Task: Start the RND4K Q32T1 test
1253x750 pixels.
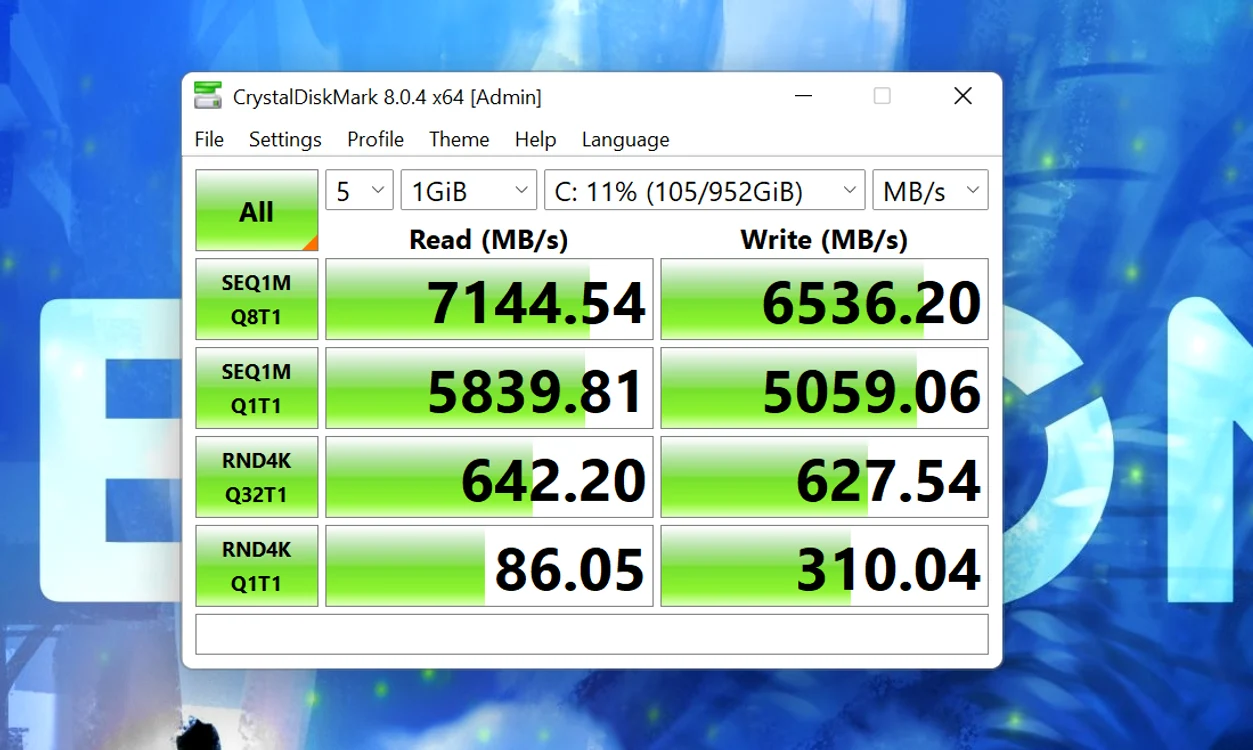Action: [x=257, y=477]
